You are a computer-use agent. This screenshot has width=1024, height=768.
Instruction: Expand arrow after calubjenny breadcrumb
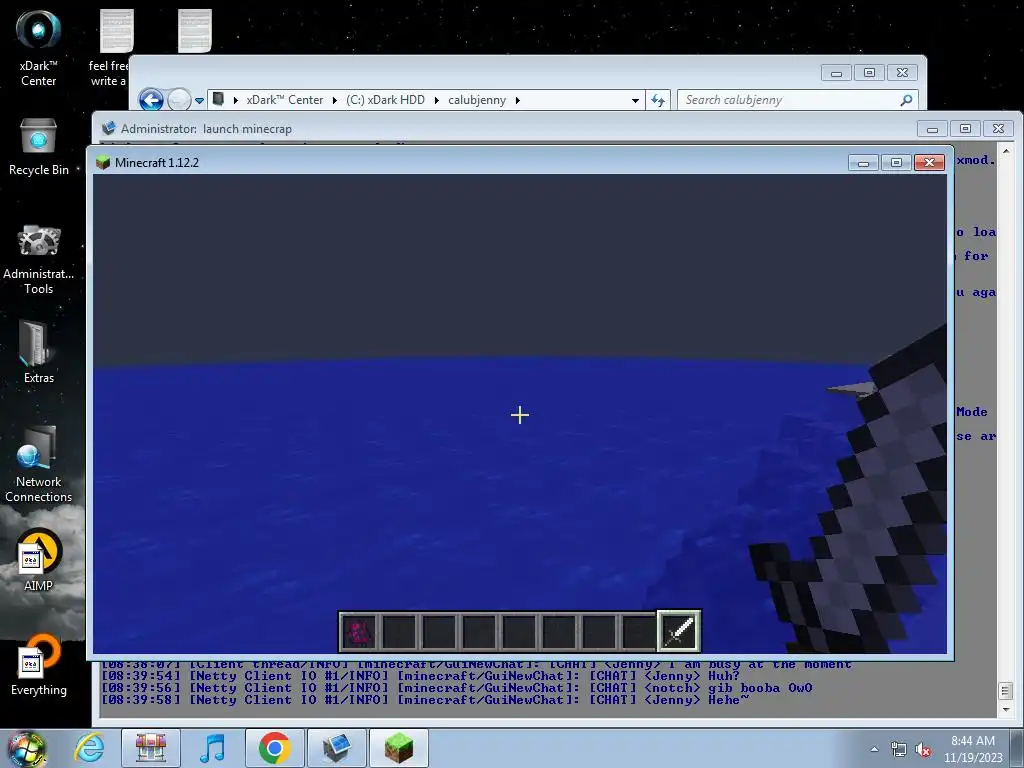pos(518,101)
